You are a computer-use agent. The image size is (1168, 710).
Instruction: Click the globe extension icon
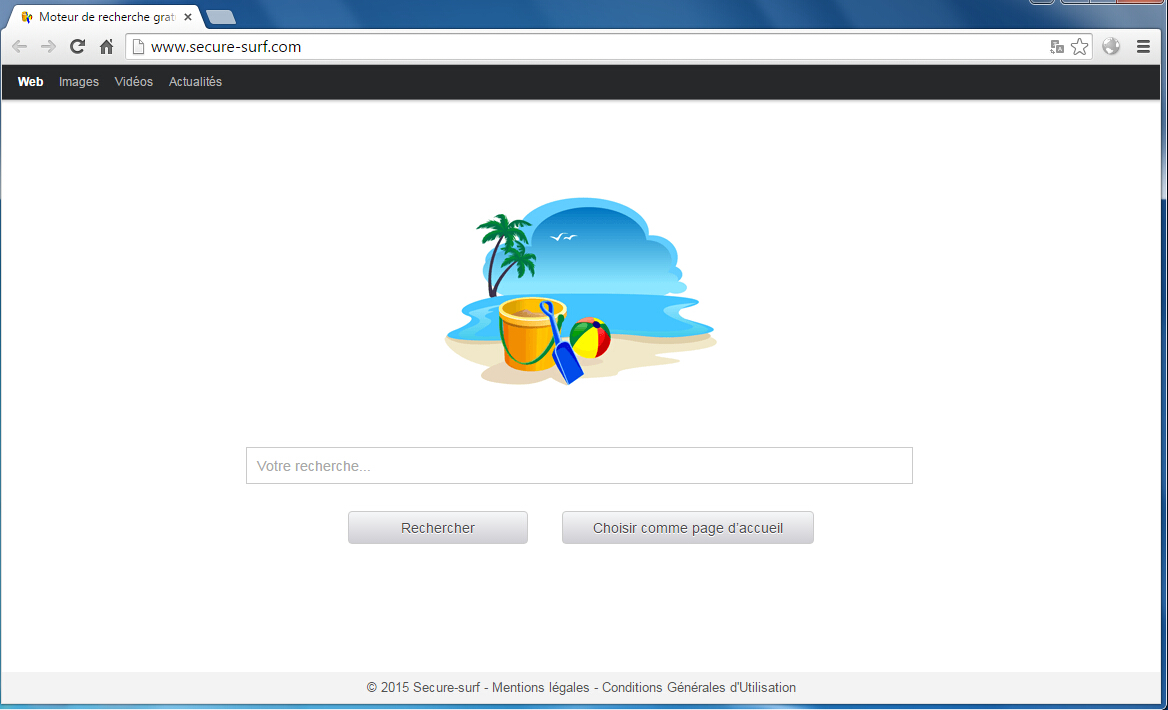coord(1111,46)
